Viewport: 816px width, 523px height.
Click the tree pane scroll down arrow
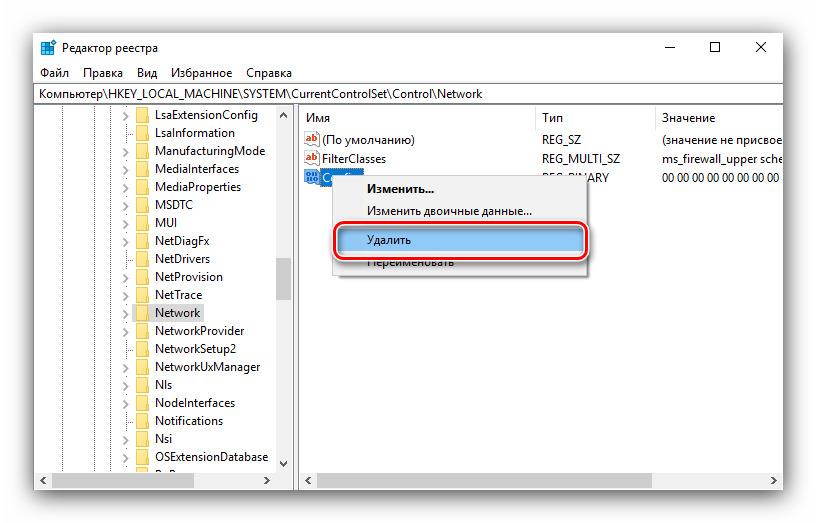point(283,463)
